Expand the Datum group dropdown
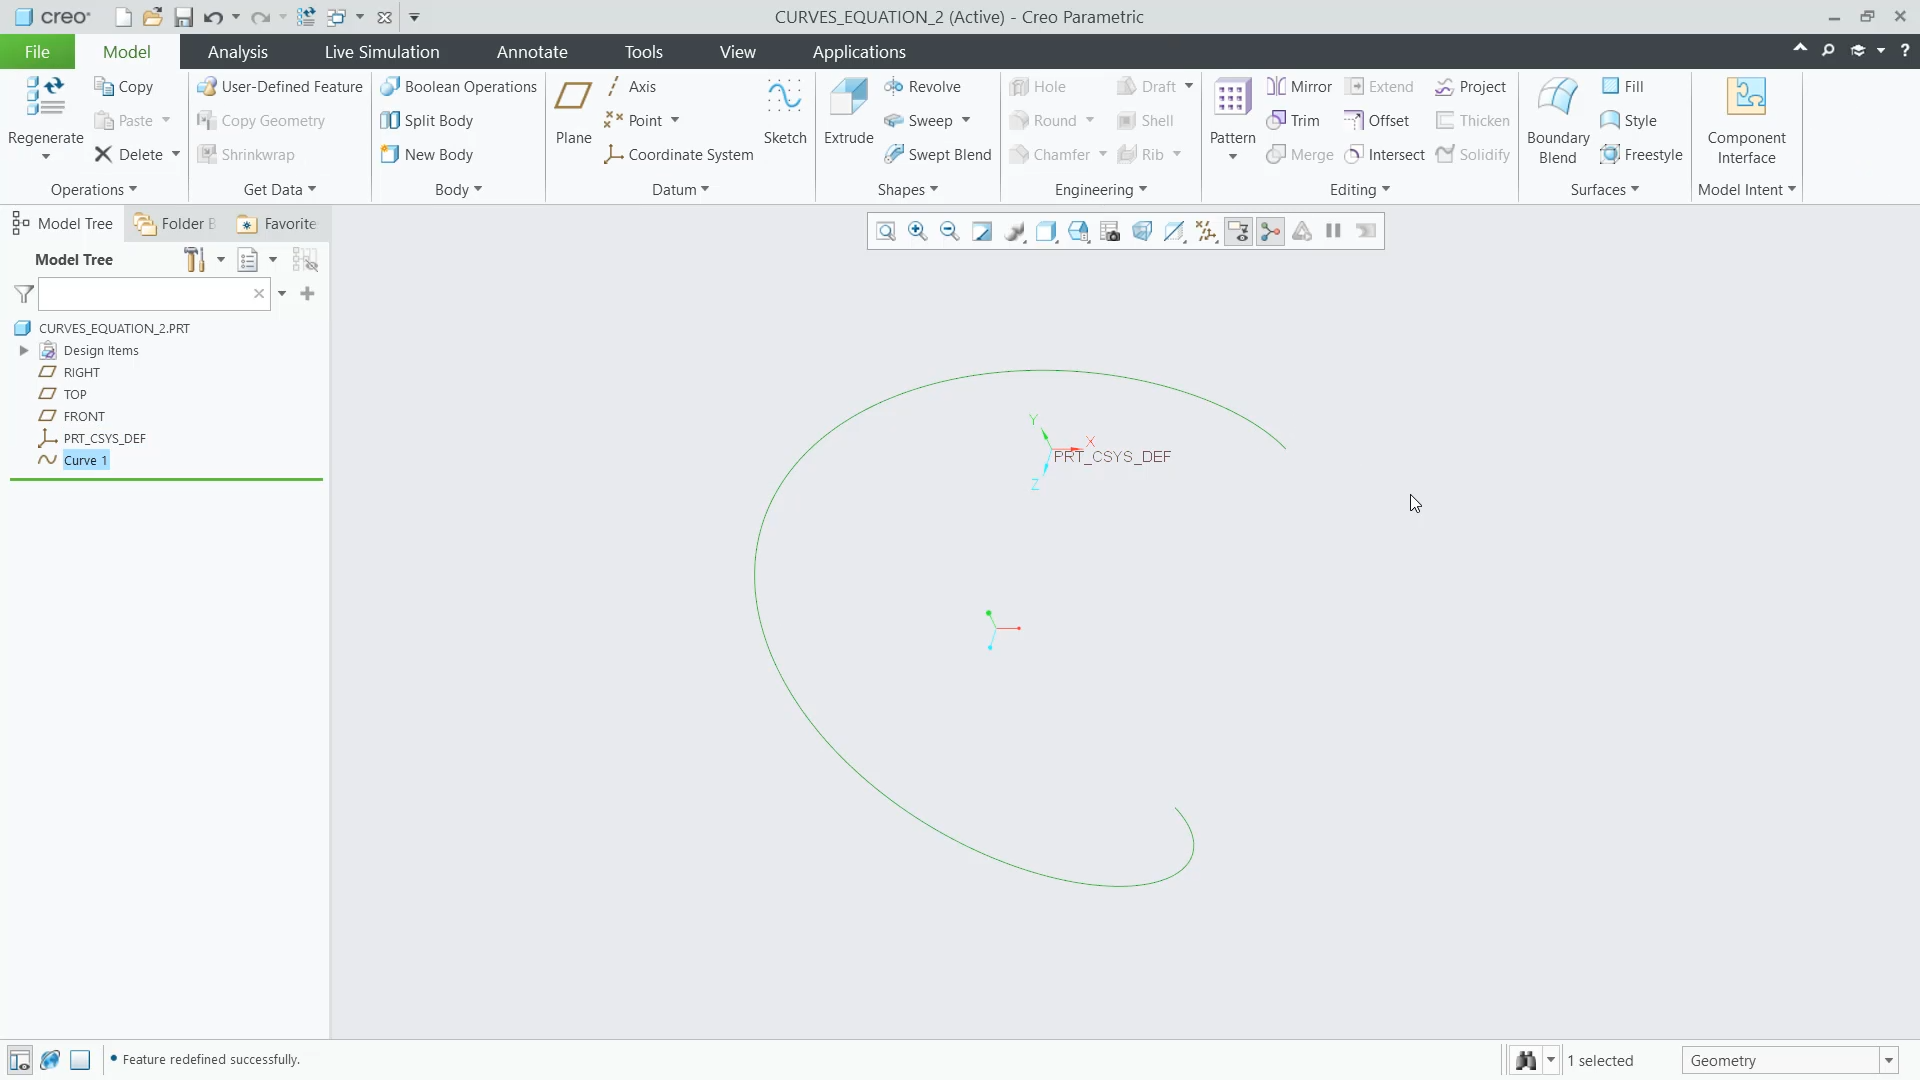The width and height of the screenshot is (1920, 1080). (680, 190)
